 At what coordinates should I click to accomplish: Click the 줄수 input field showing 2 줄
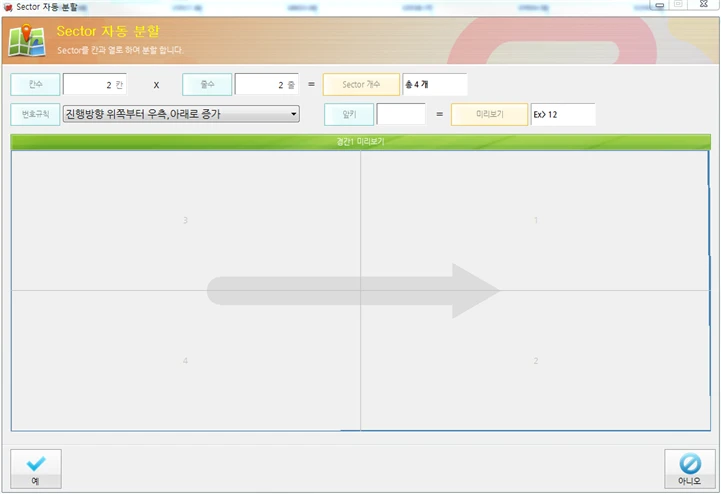click(266, 85)
